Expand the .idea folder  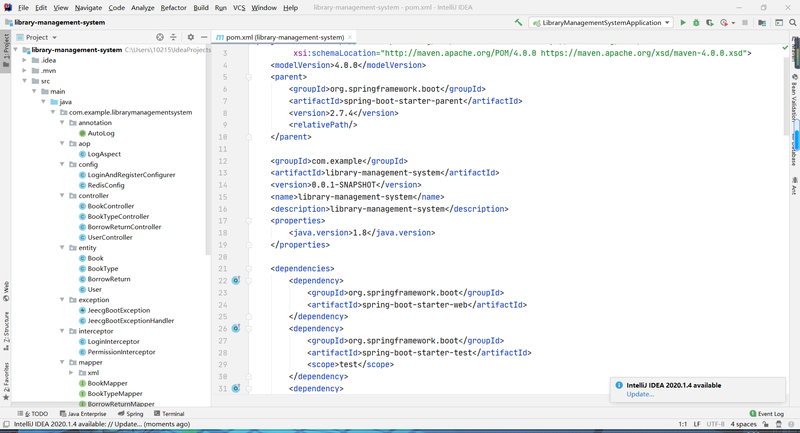24,60
